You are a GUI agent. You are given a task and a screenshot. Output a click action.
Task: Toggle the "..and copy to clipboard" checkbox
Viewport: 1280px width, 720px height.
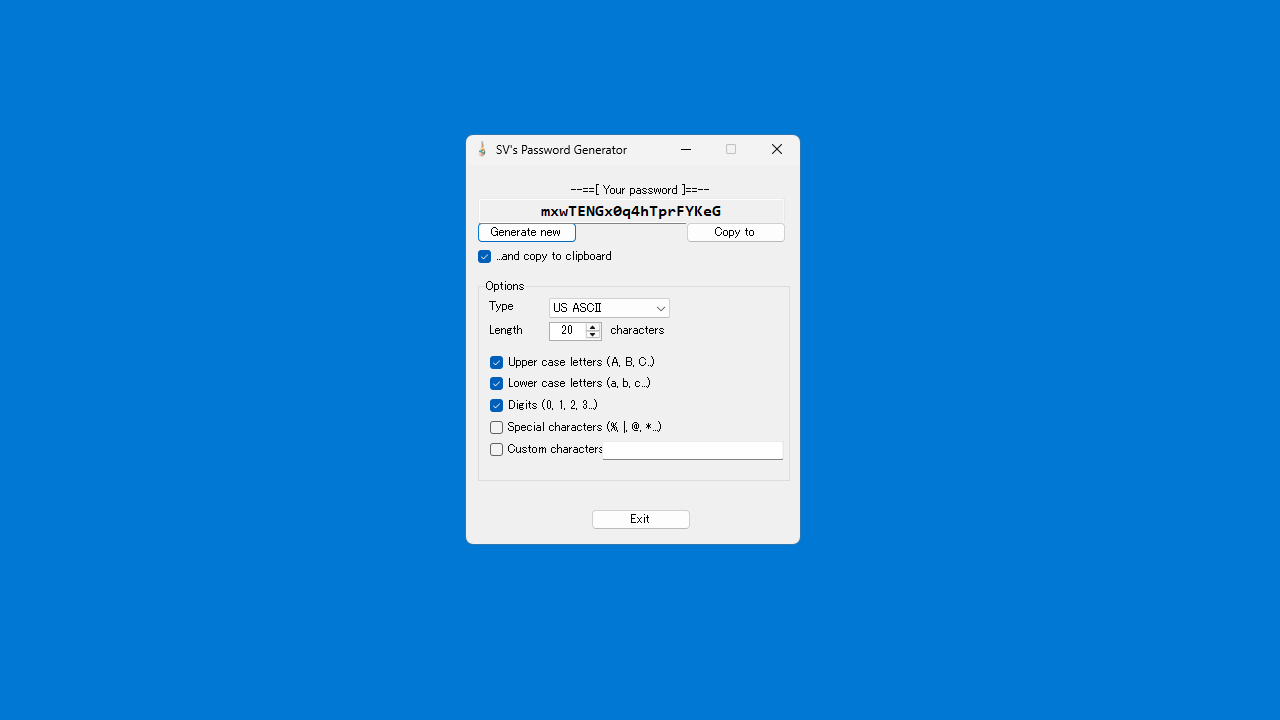485,256
